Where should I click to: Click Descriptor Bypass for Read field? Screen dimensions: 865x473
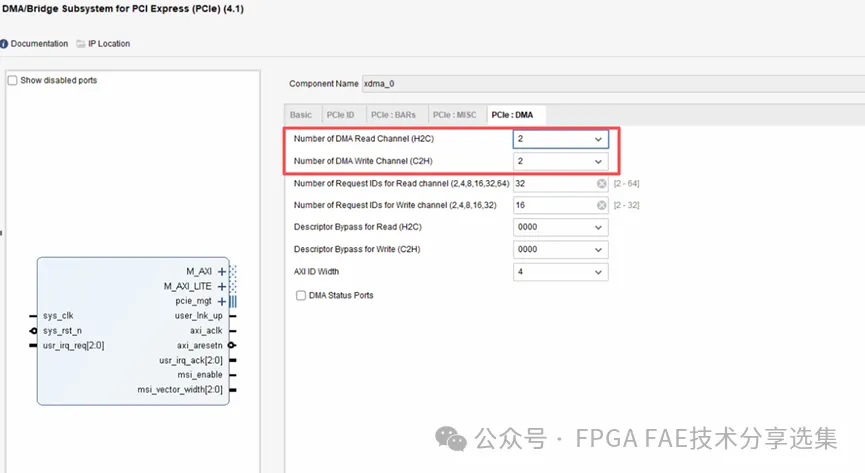click(559, 227)
